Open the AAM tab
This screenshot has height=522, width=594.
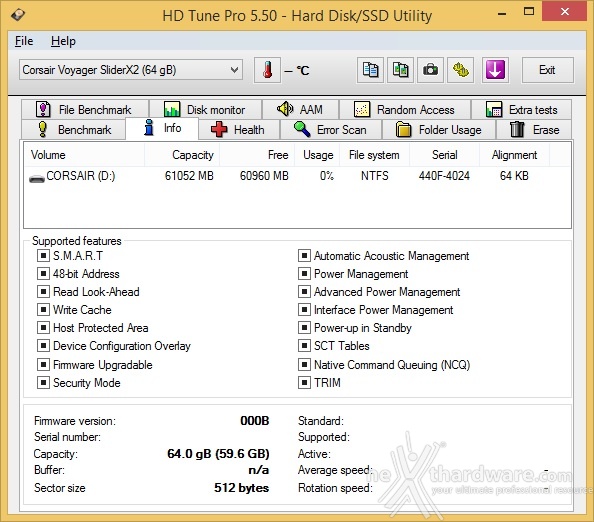pos(300,109)
